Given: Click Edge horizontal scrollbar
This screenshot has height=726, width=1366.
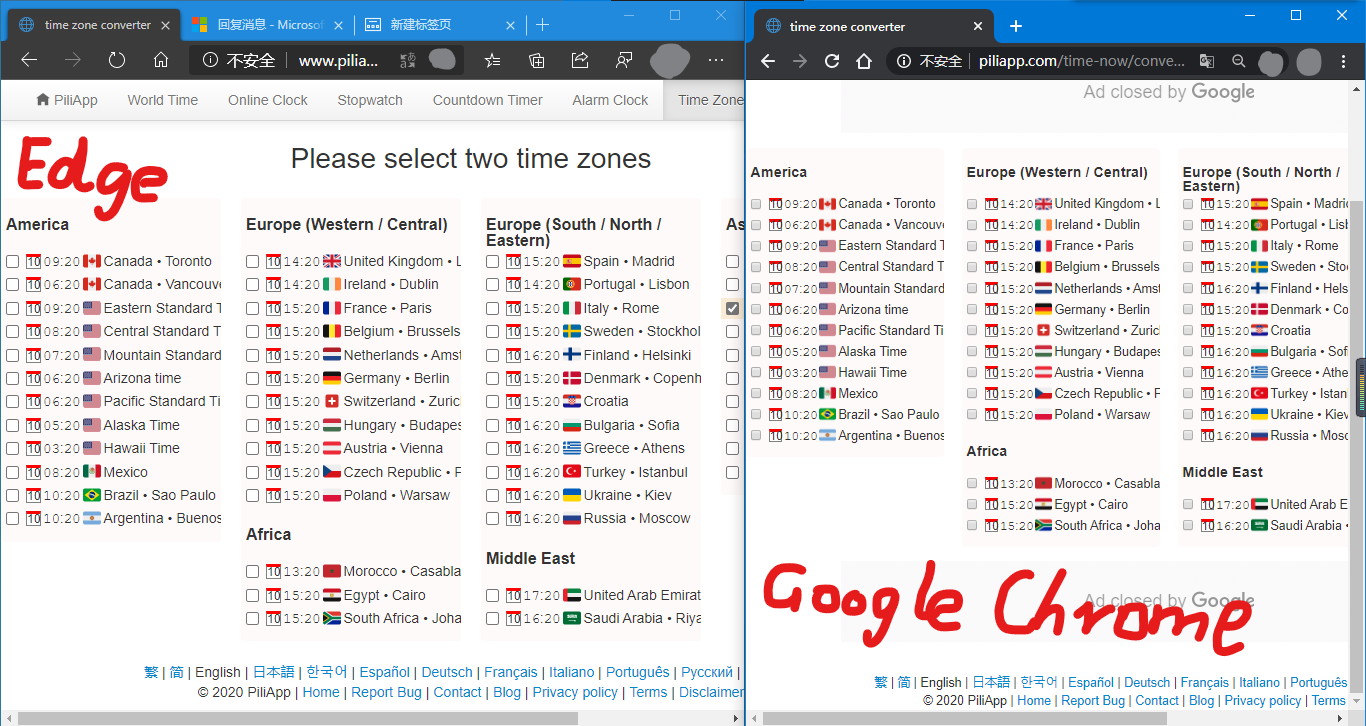Looking at the screenshot, I should pyautogui.click(x=299, y=718).
